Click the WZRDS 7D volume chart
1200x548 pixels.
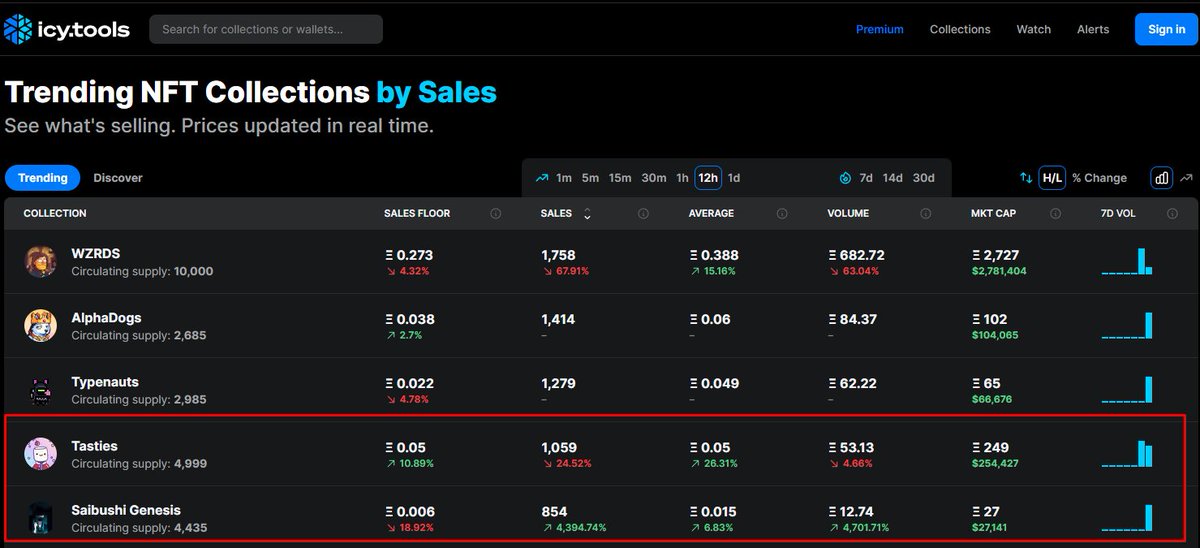coord(1127,261)
